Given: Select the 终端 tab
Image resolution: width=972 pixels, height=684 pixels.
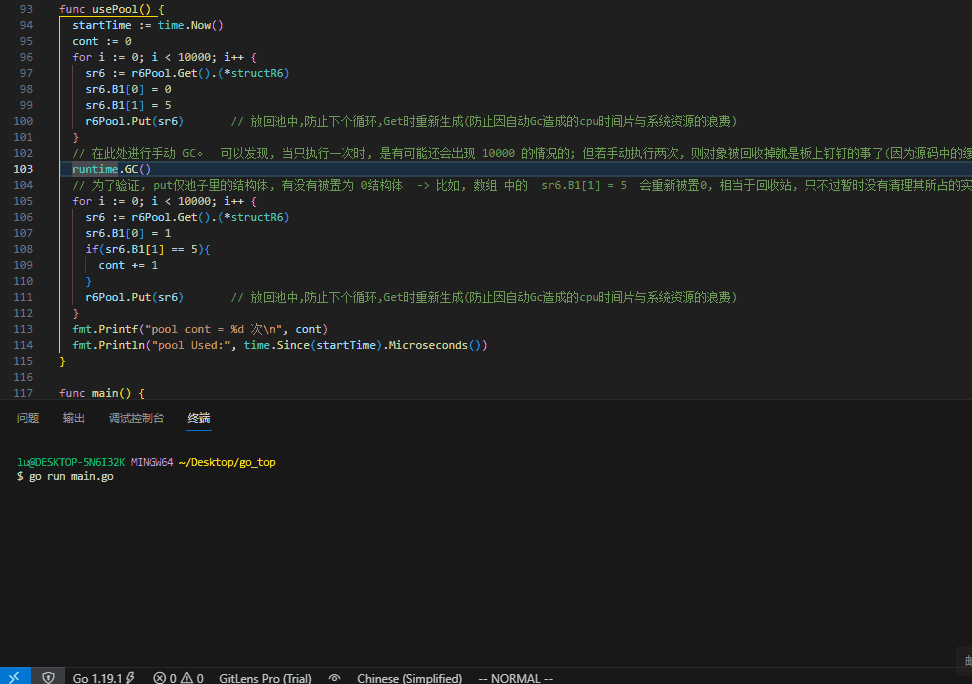Looking at the screenshot, I should click(x=199, y=418).
